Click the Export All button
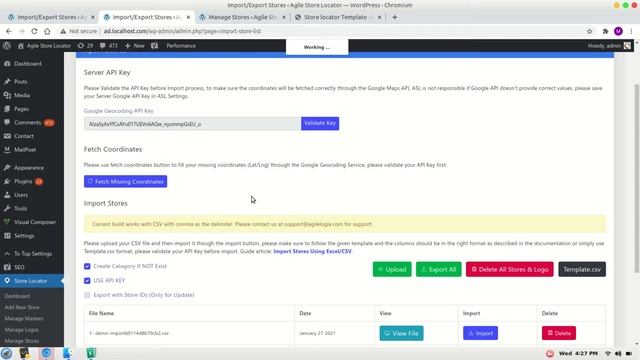The width and height of the screenshot is (640, 360). [439, 269]
